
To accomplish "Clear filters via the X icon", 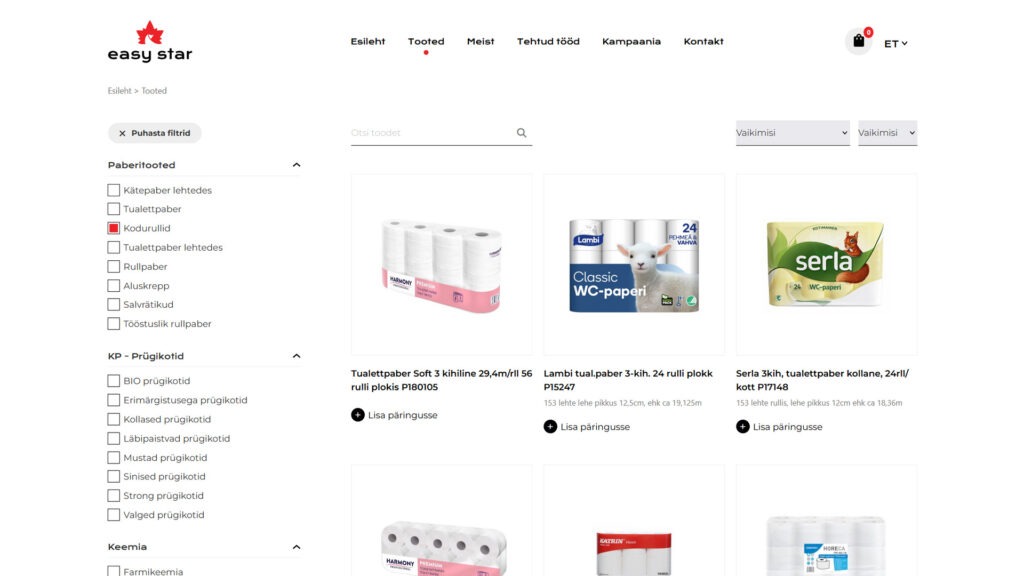I will pos(122,133).
